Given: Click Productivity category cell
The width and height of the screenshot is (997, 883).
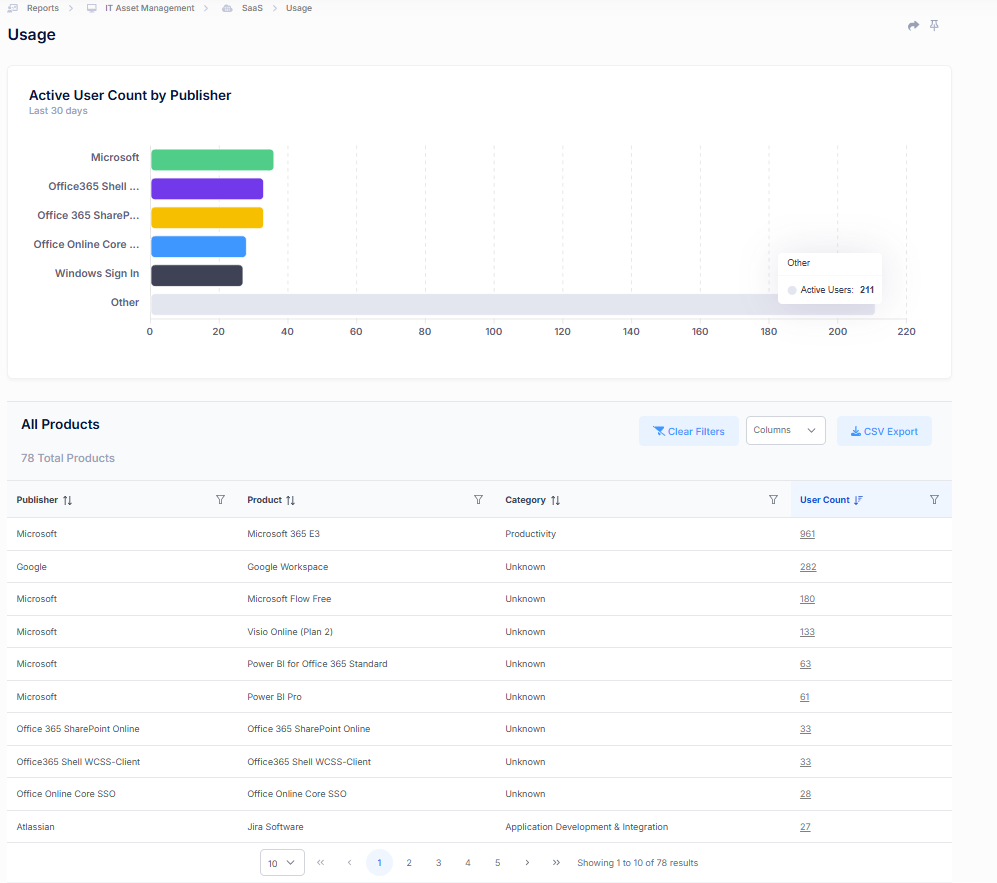Looking at the screenshot, I should point(530,534).
